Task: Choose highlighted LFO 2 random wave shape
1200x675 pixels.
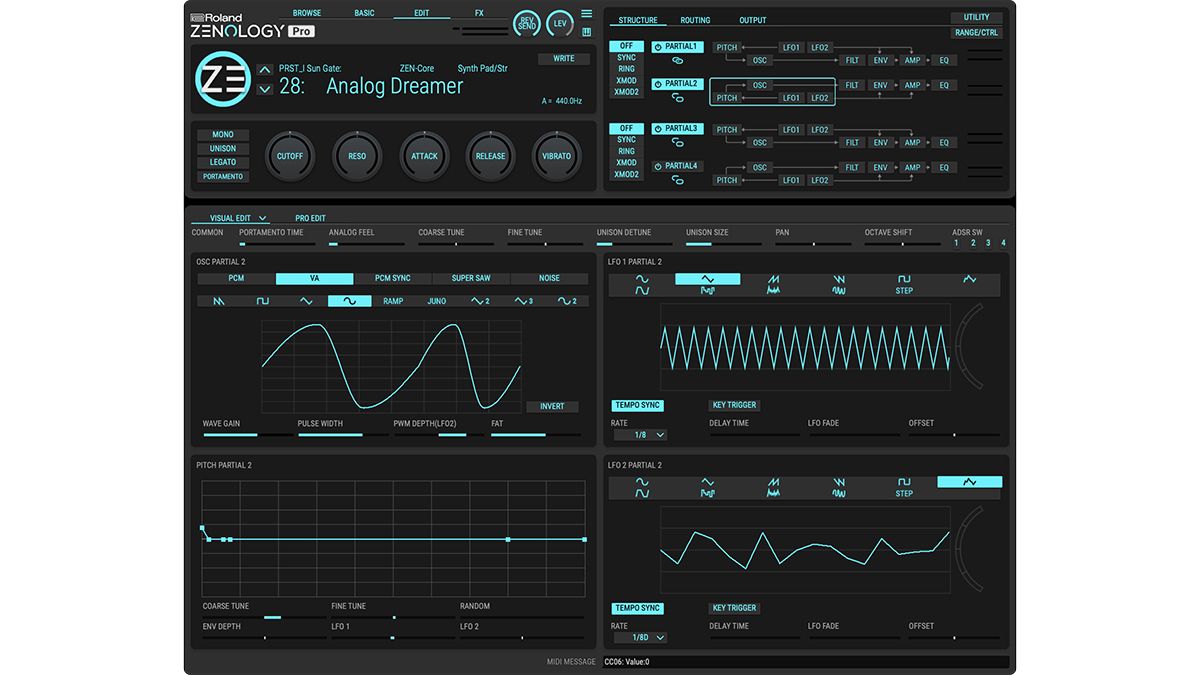Action: pyautogui.click(x=969, y=482)
